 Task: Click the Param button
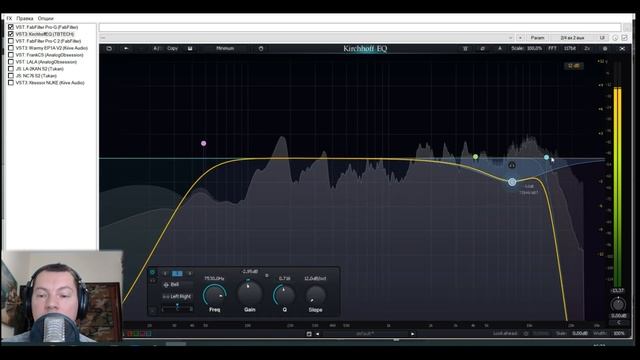pyautogui.click(x=538, y=38)
